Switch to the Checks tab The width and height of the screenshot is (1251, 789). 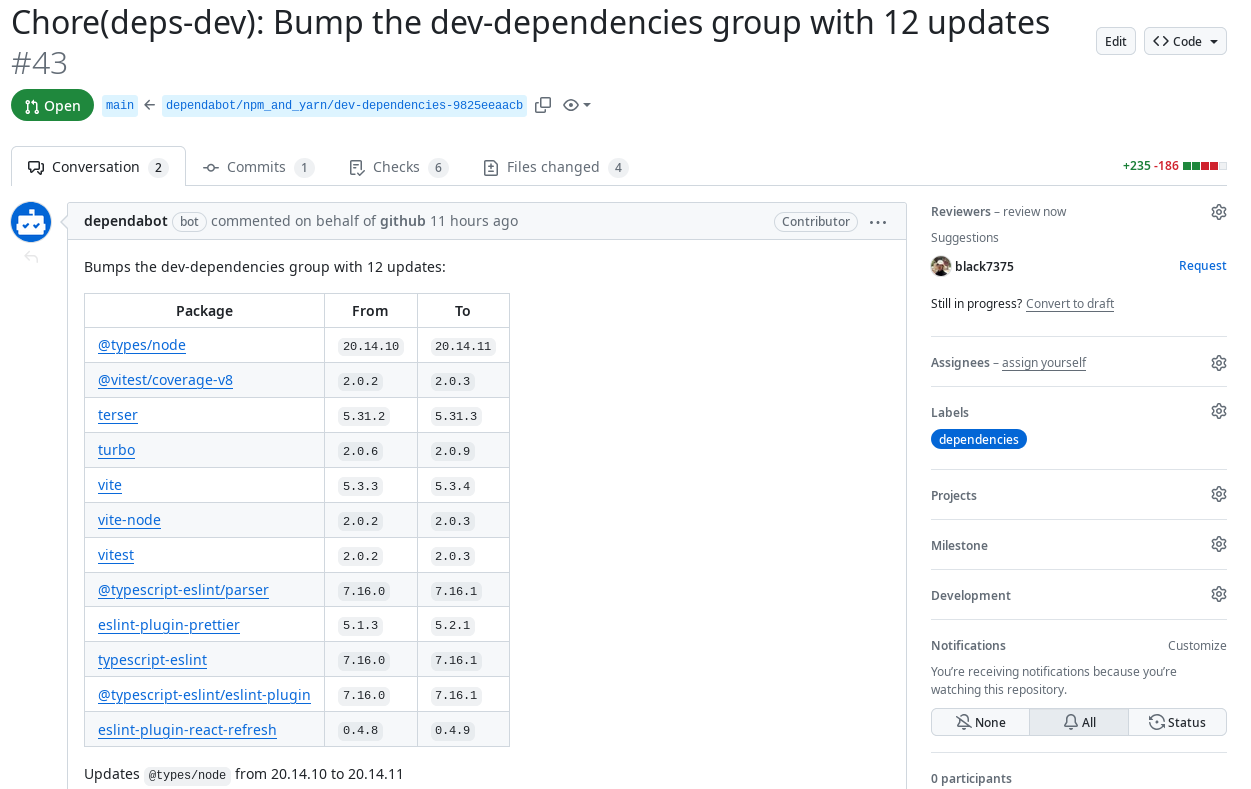398,167
